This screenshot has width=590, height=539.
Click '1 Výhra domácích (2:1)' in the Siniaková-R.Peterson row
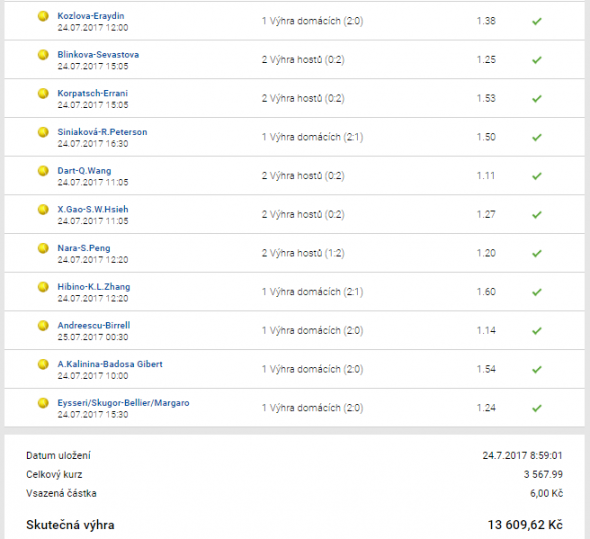312,137
